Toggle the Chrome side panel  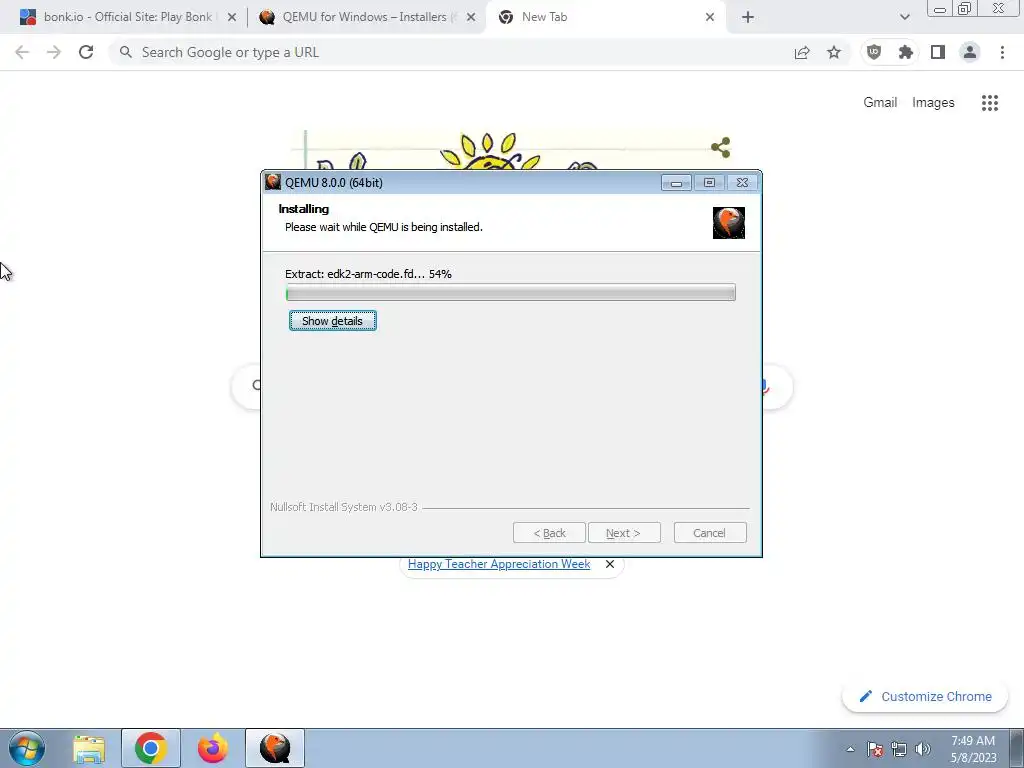[938, 52]
